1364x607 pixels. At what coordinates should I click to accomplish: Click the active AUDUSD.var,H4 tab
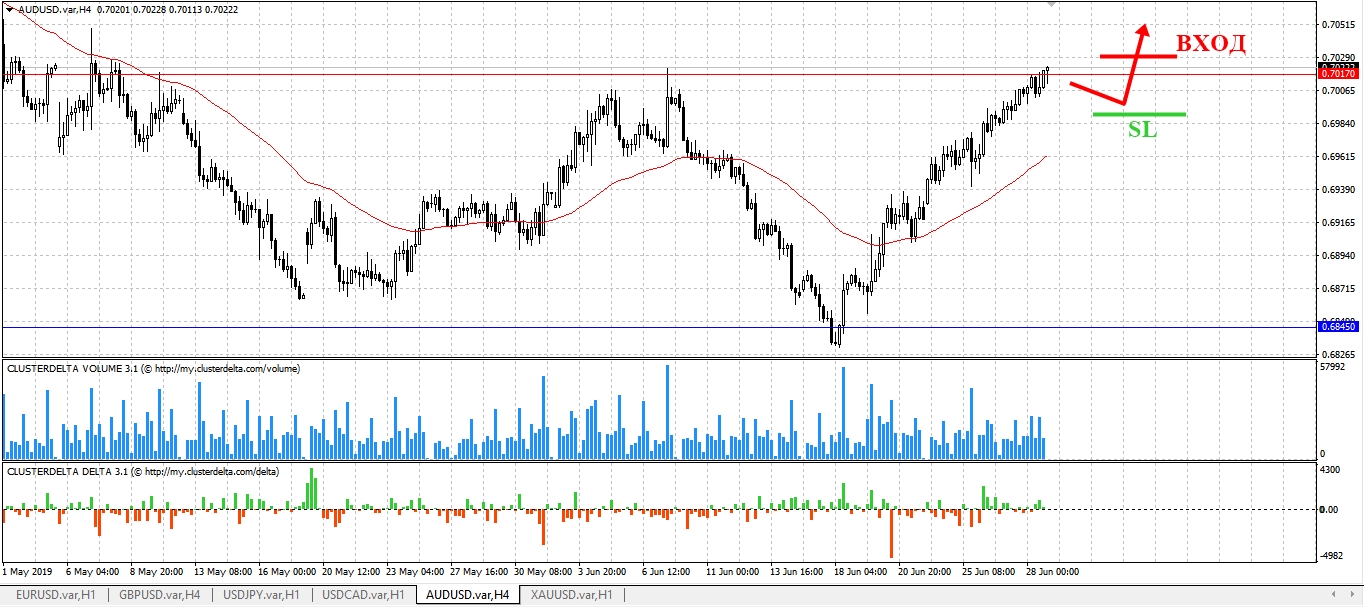pyautogui.click(x=468, y=595)
